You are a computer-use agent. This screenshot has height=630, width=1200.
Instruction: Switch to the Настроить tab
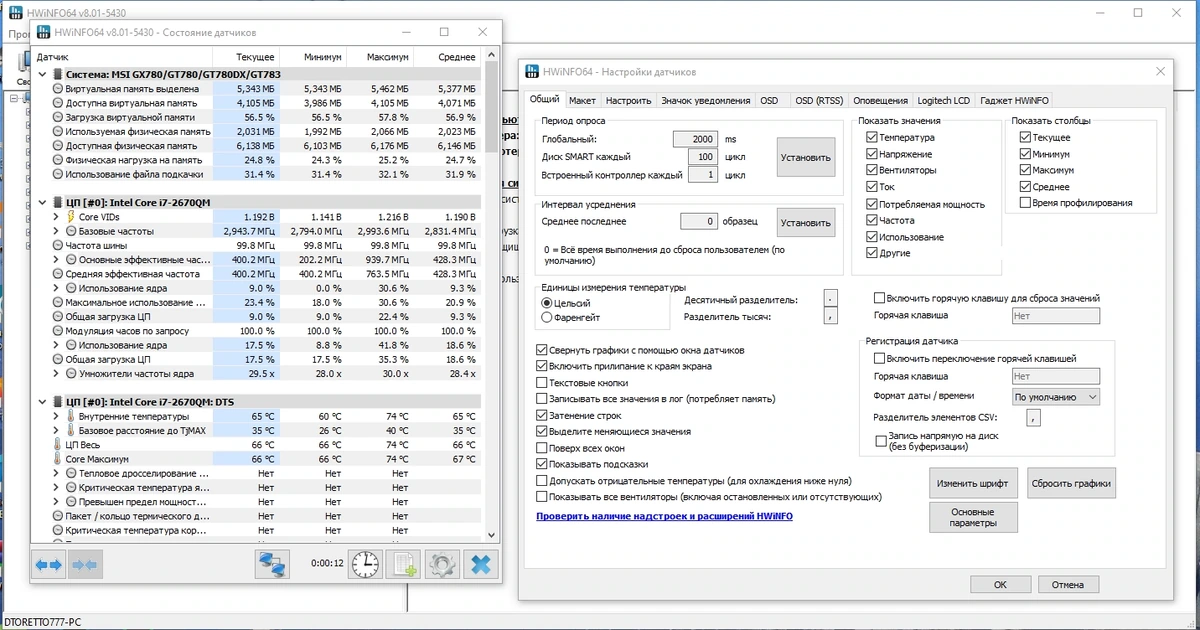pos(628,101)
